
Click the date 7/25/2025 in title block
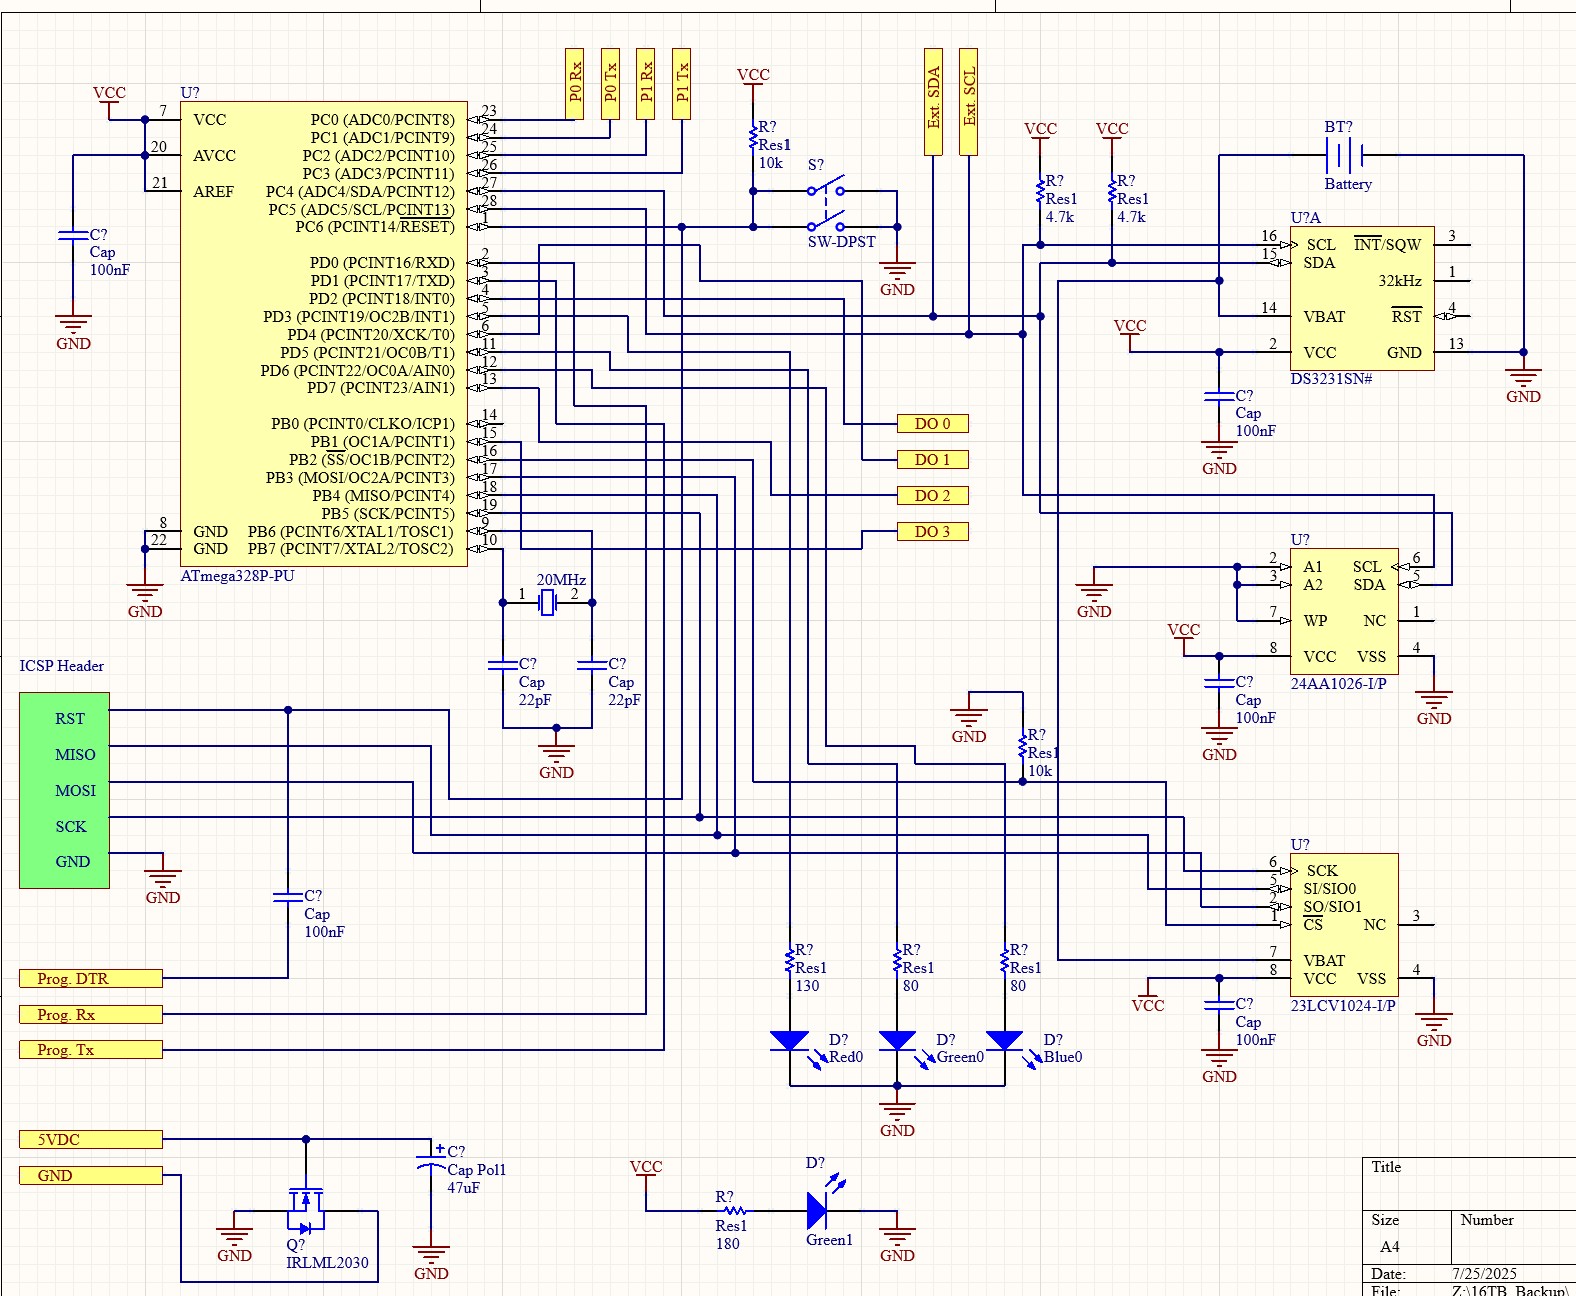coord(1484,1274)
